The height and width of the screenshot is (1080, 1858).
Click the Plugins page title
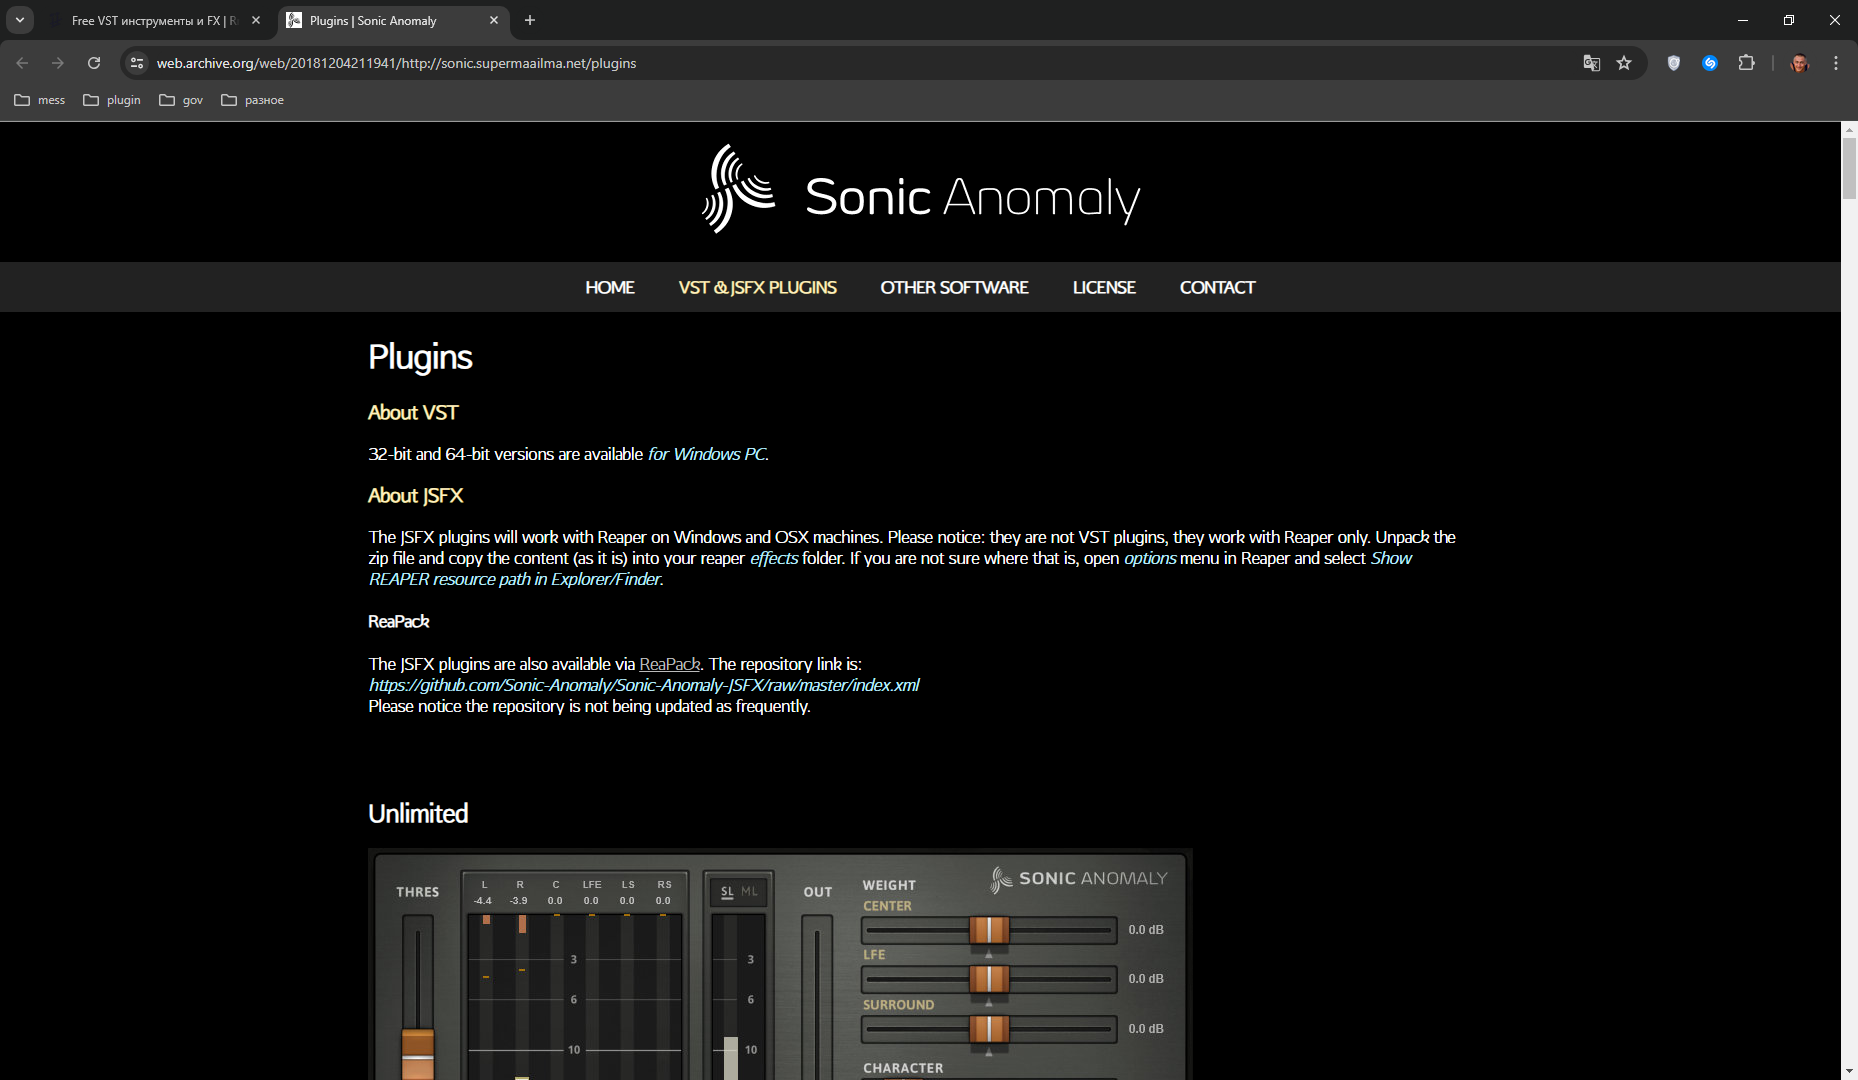click(420, 357)
